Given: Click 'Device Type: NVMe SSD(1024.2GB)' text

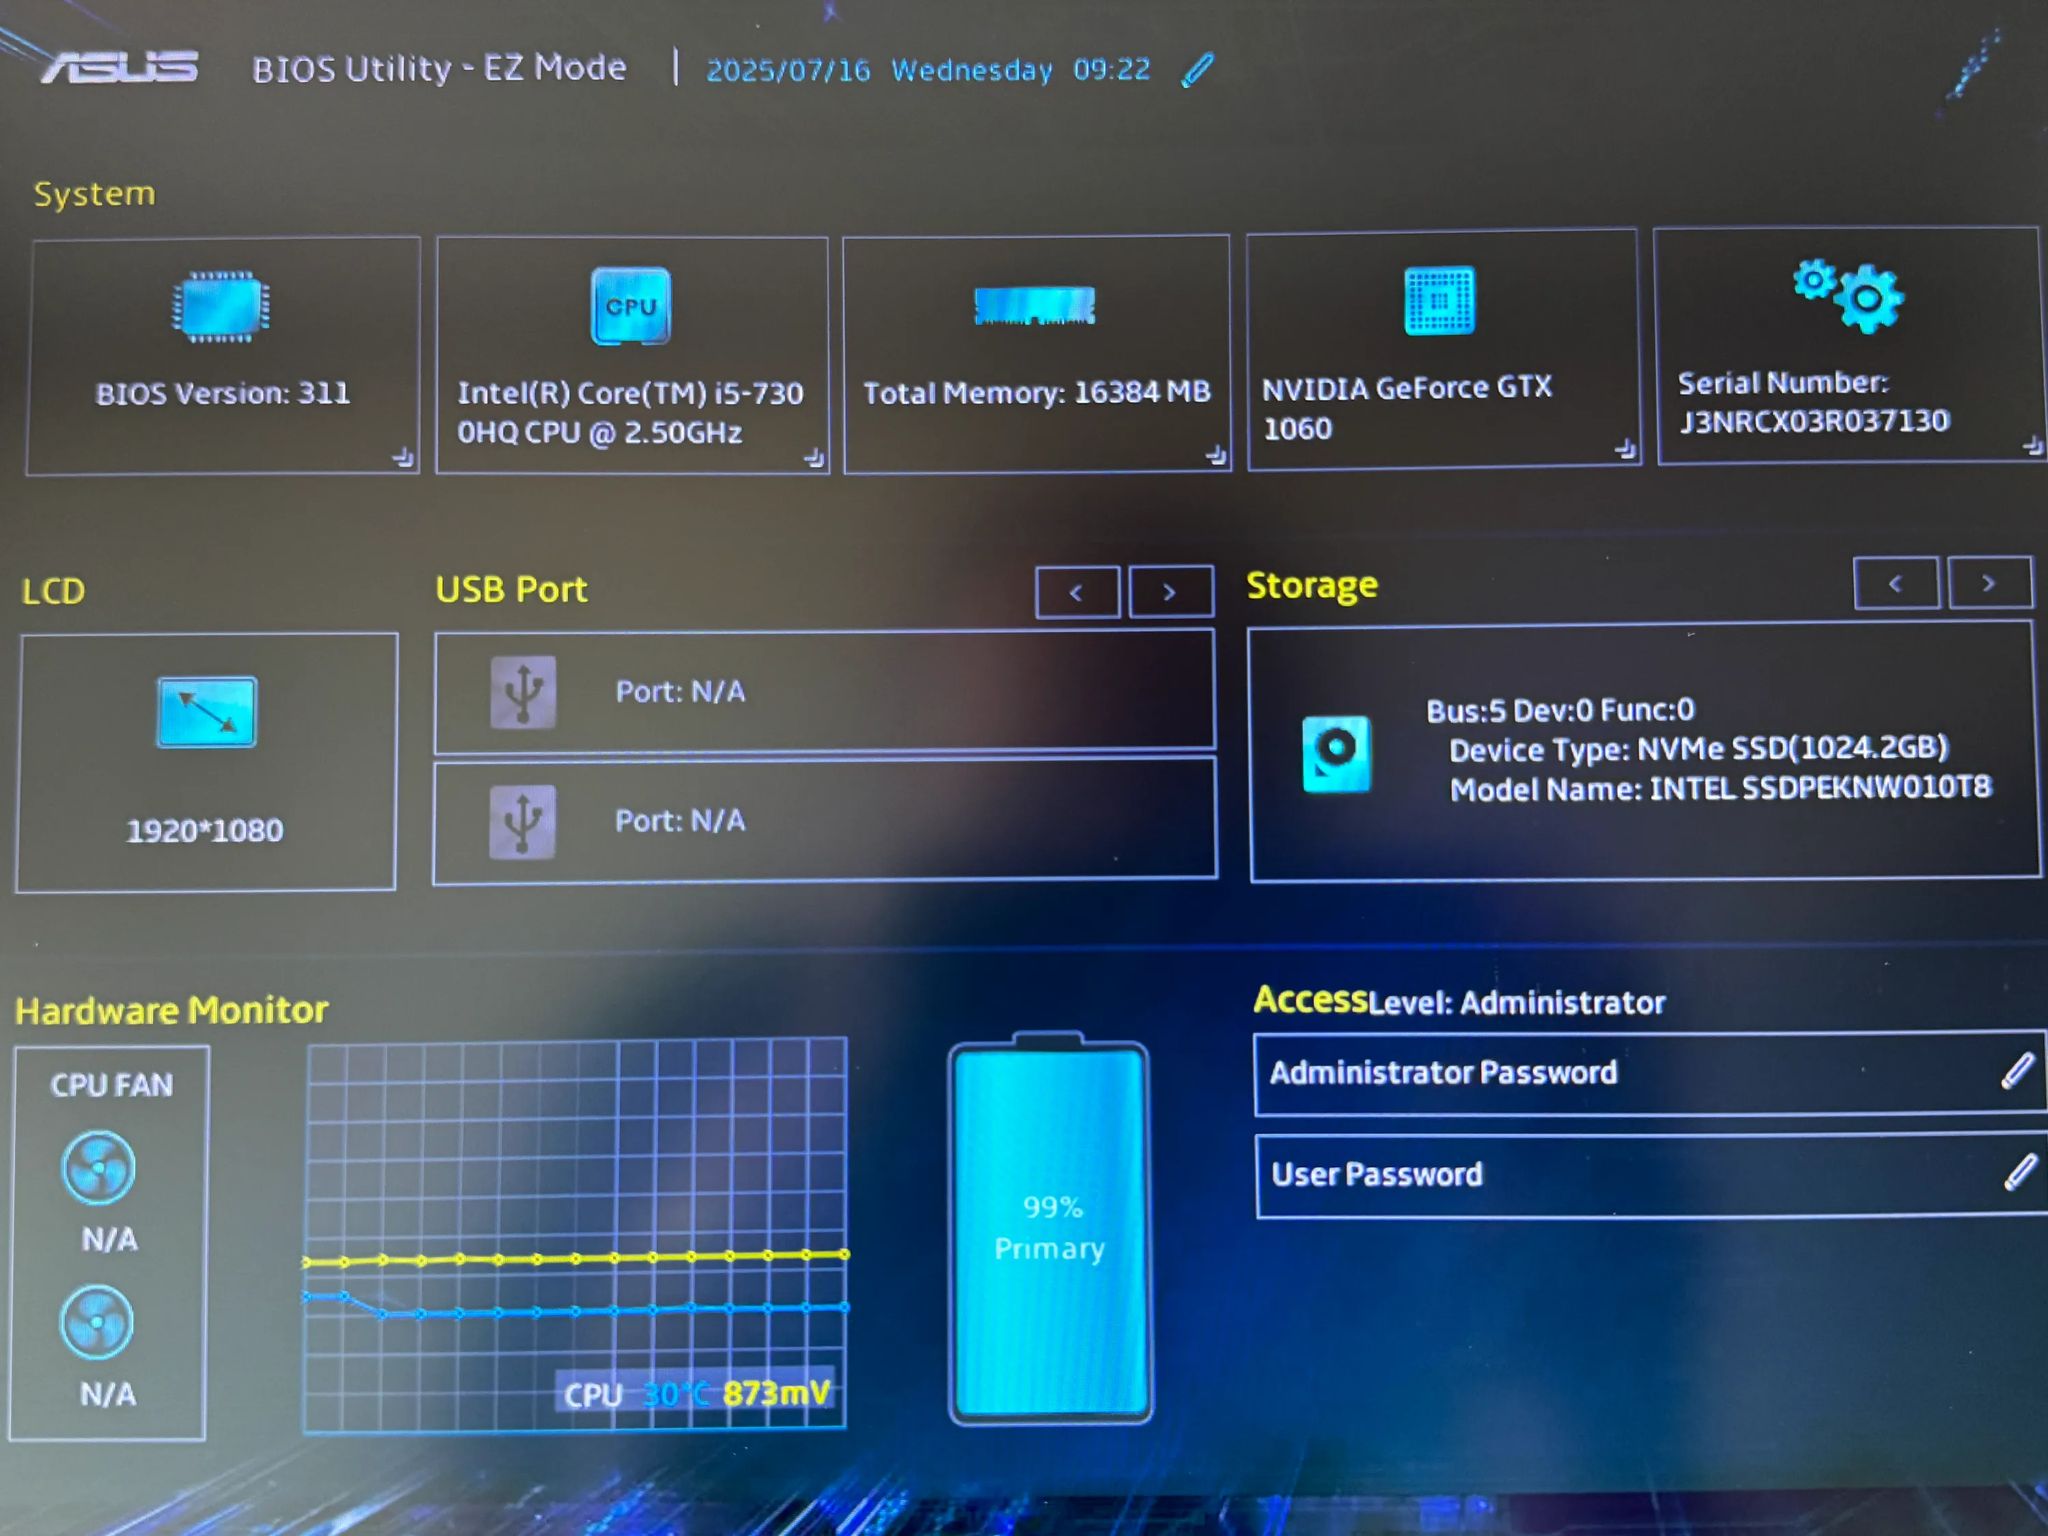Looking at the screenshot, I should [x=1699, y=749].
